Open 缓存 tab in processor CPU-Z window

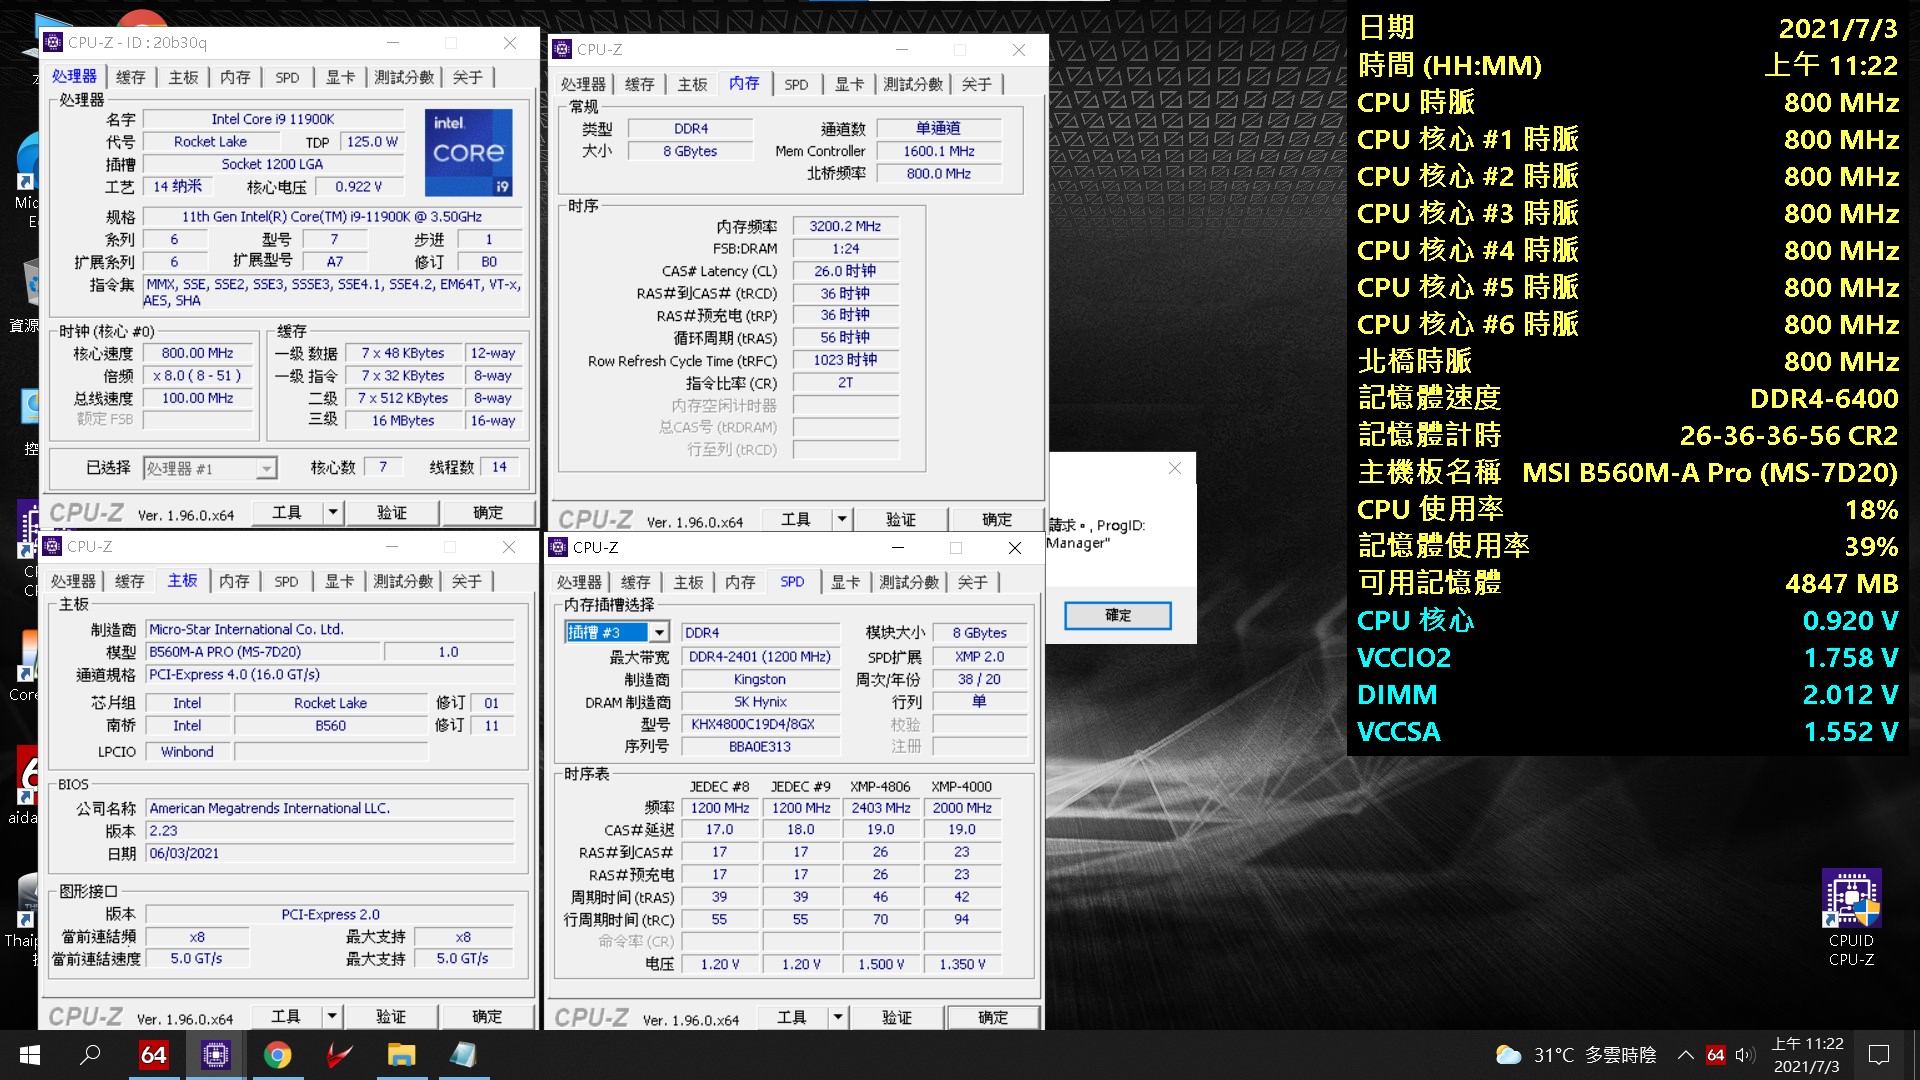pos(131,77)
